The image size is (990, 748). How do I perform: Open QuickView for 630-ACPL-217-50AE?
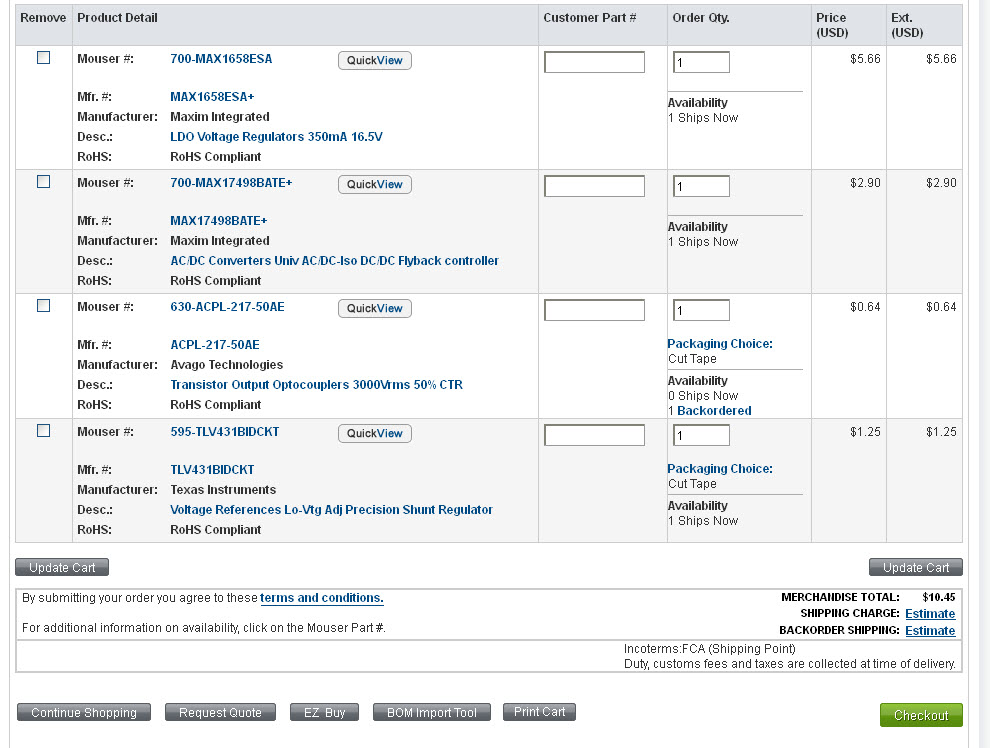374,309
